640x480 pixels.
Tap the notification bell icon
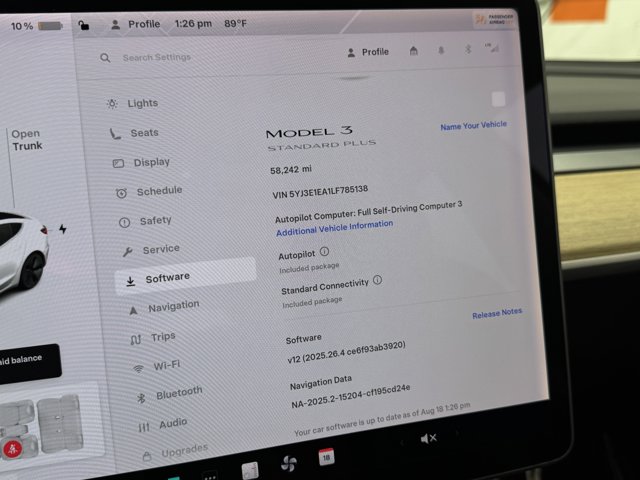441,51
